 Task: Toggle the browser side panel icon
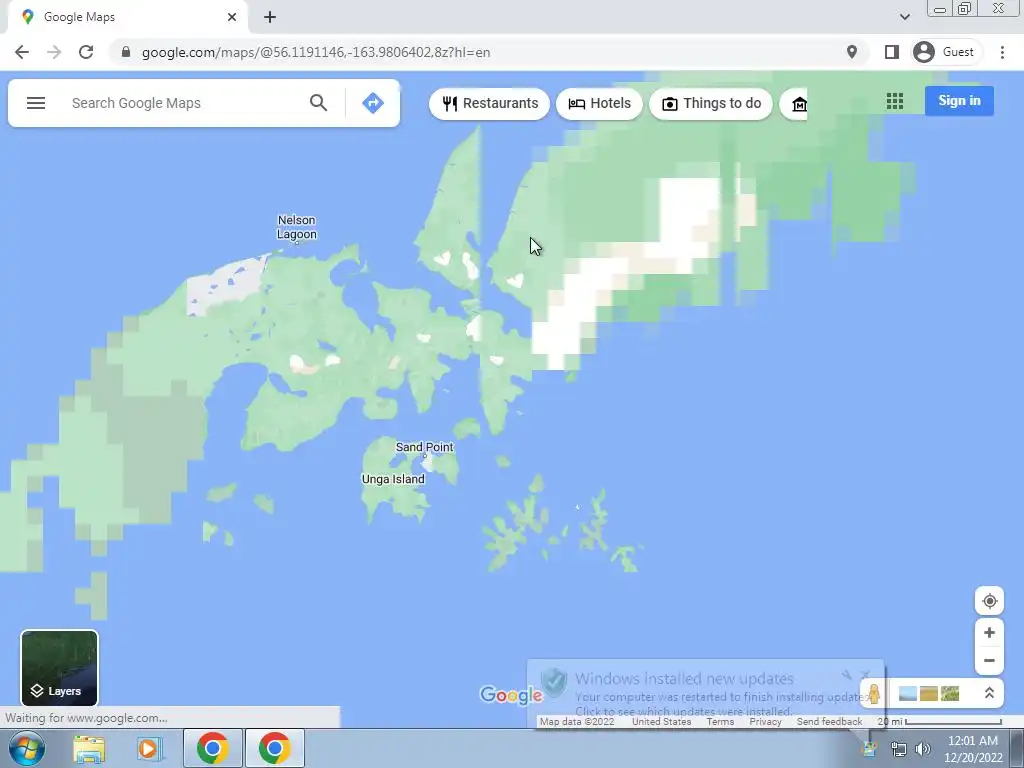point(891,52)
